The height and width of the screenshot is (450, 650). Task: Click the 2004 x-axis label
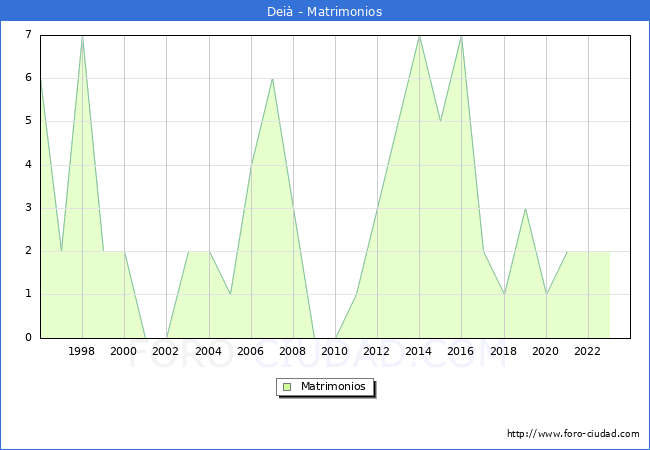coord(209,351)
